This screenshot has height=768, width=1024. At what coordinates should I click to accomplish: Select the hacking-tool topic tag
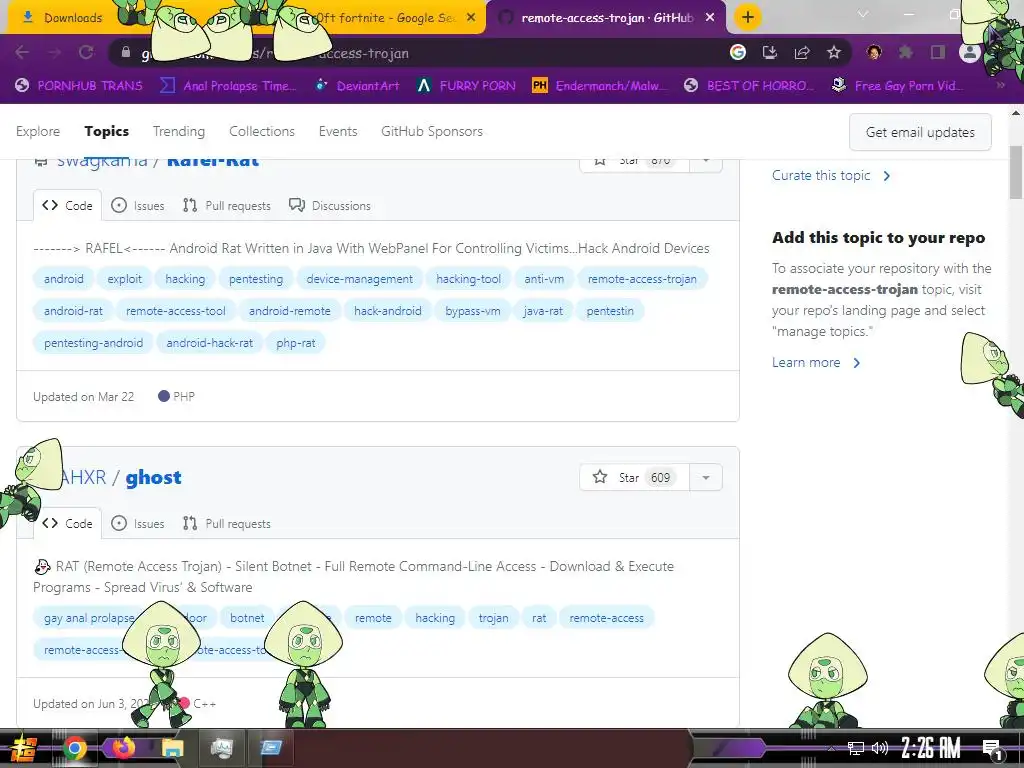(x=468, y=279)
